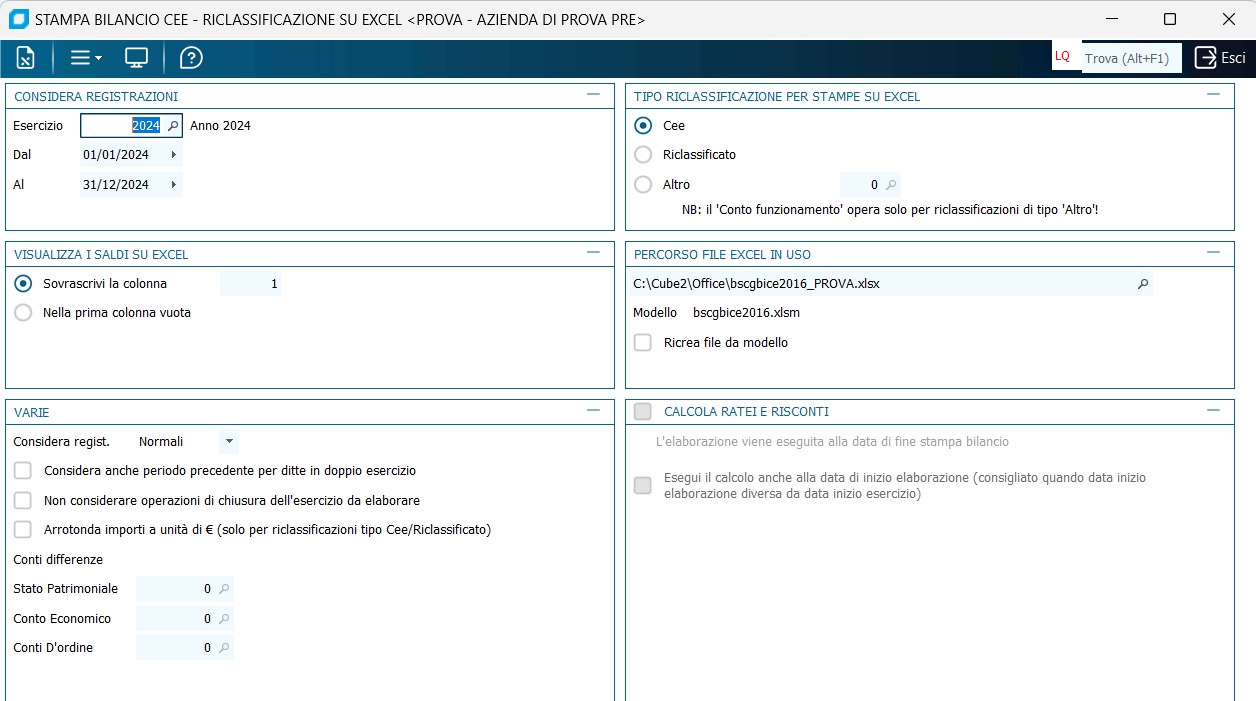Select the Altro radio option
The width and height of the screenshot is (1256, 701).
tap(644, 184)
